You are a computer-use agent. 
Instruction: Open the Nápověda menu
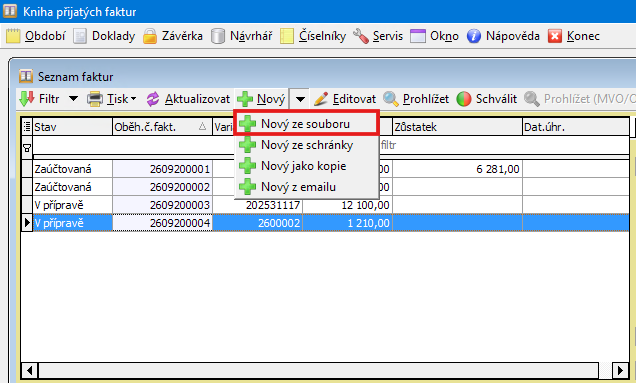point(513,36)
